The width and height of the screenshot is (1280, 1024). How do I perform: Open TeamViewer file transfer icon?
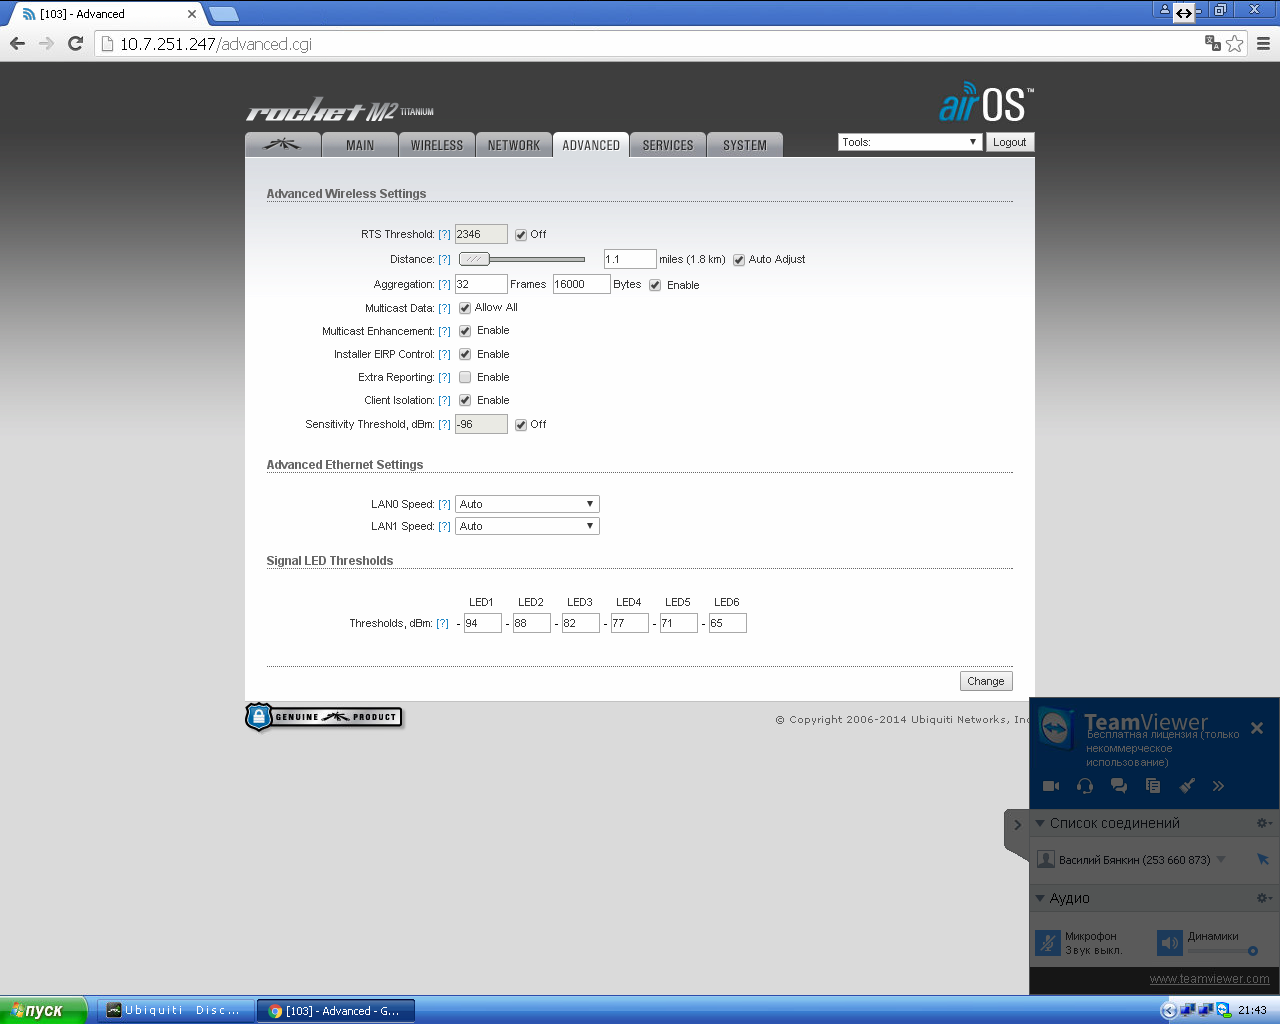click(1153, 786)
